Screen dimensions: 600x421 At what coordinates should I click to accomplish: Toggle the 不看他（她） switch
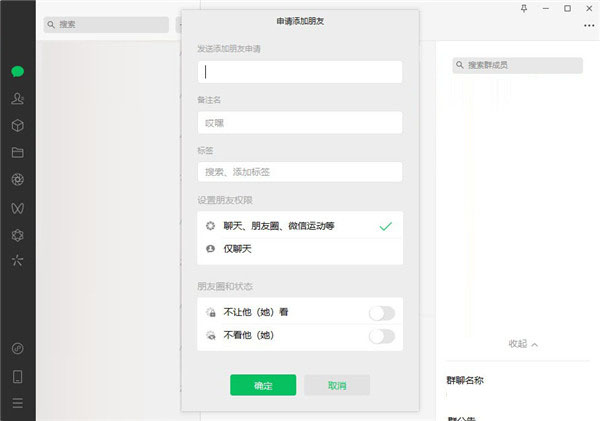(x=381, y=336)
